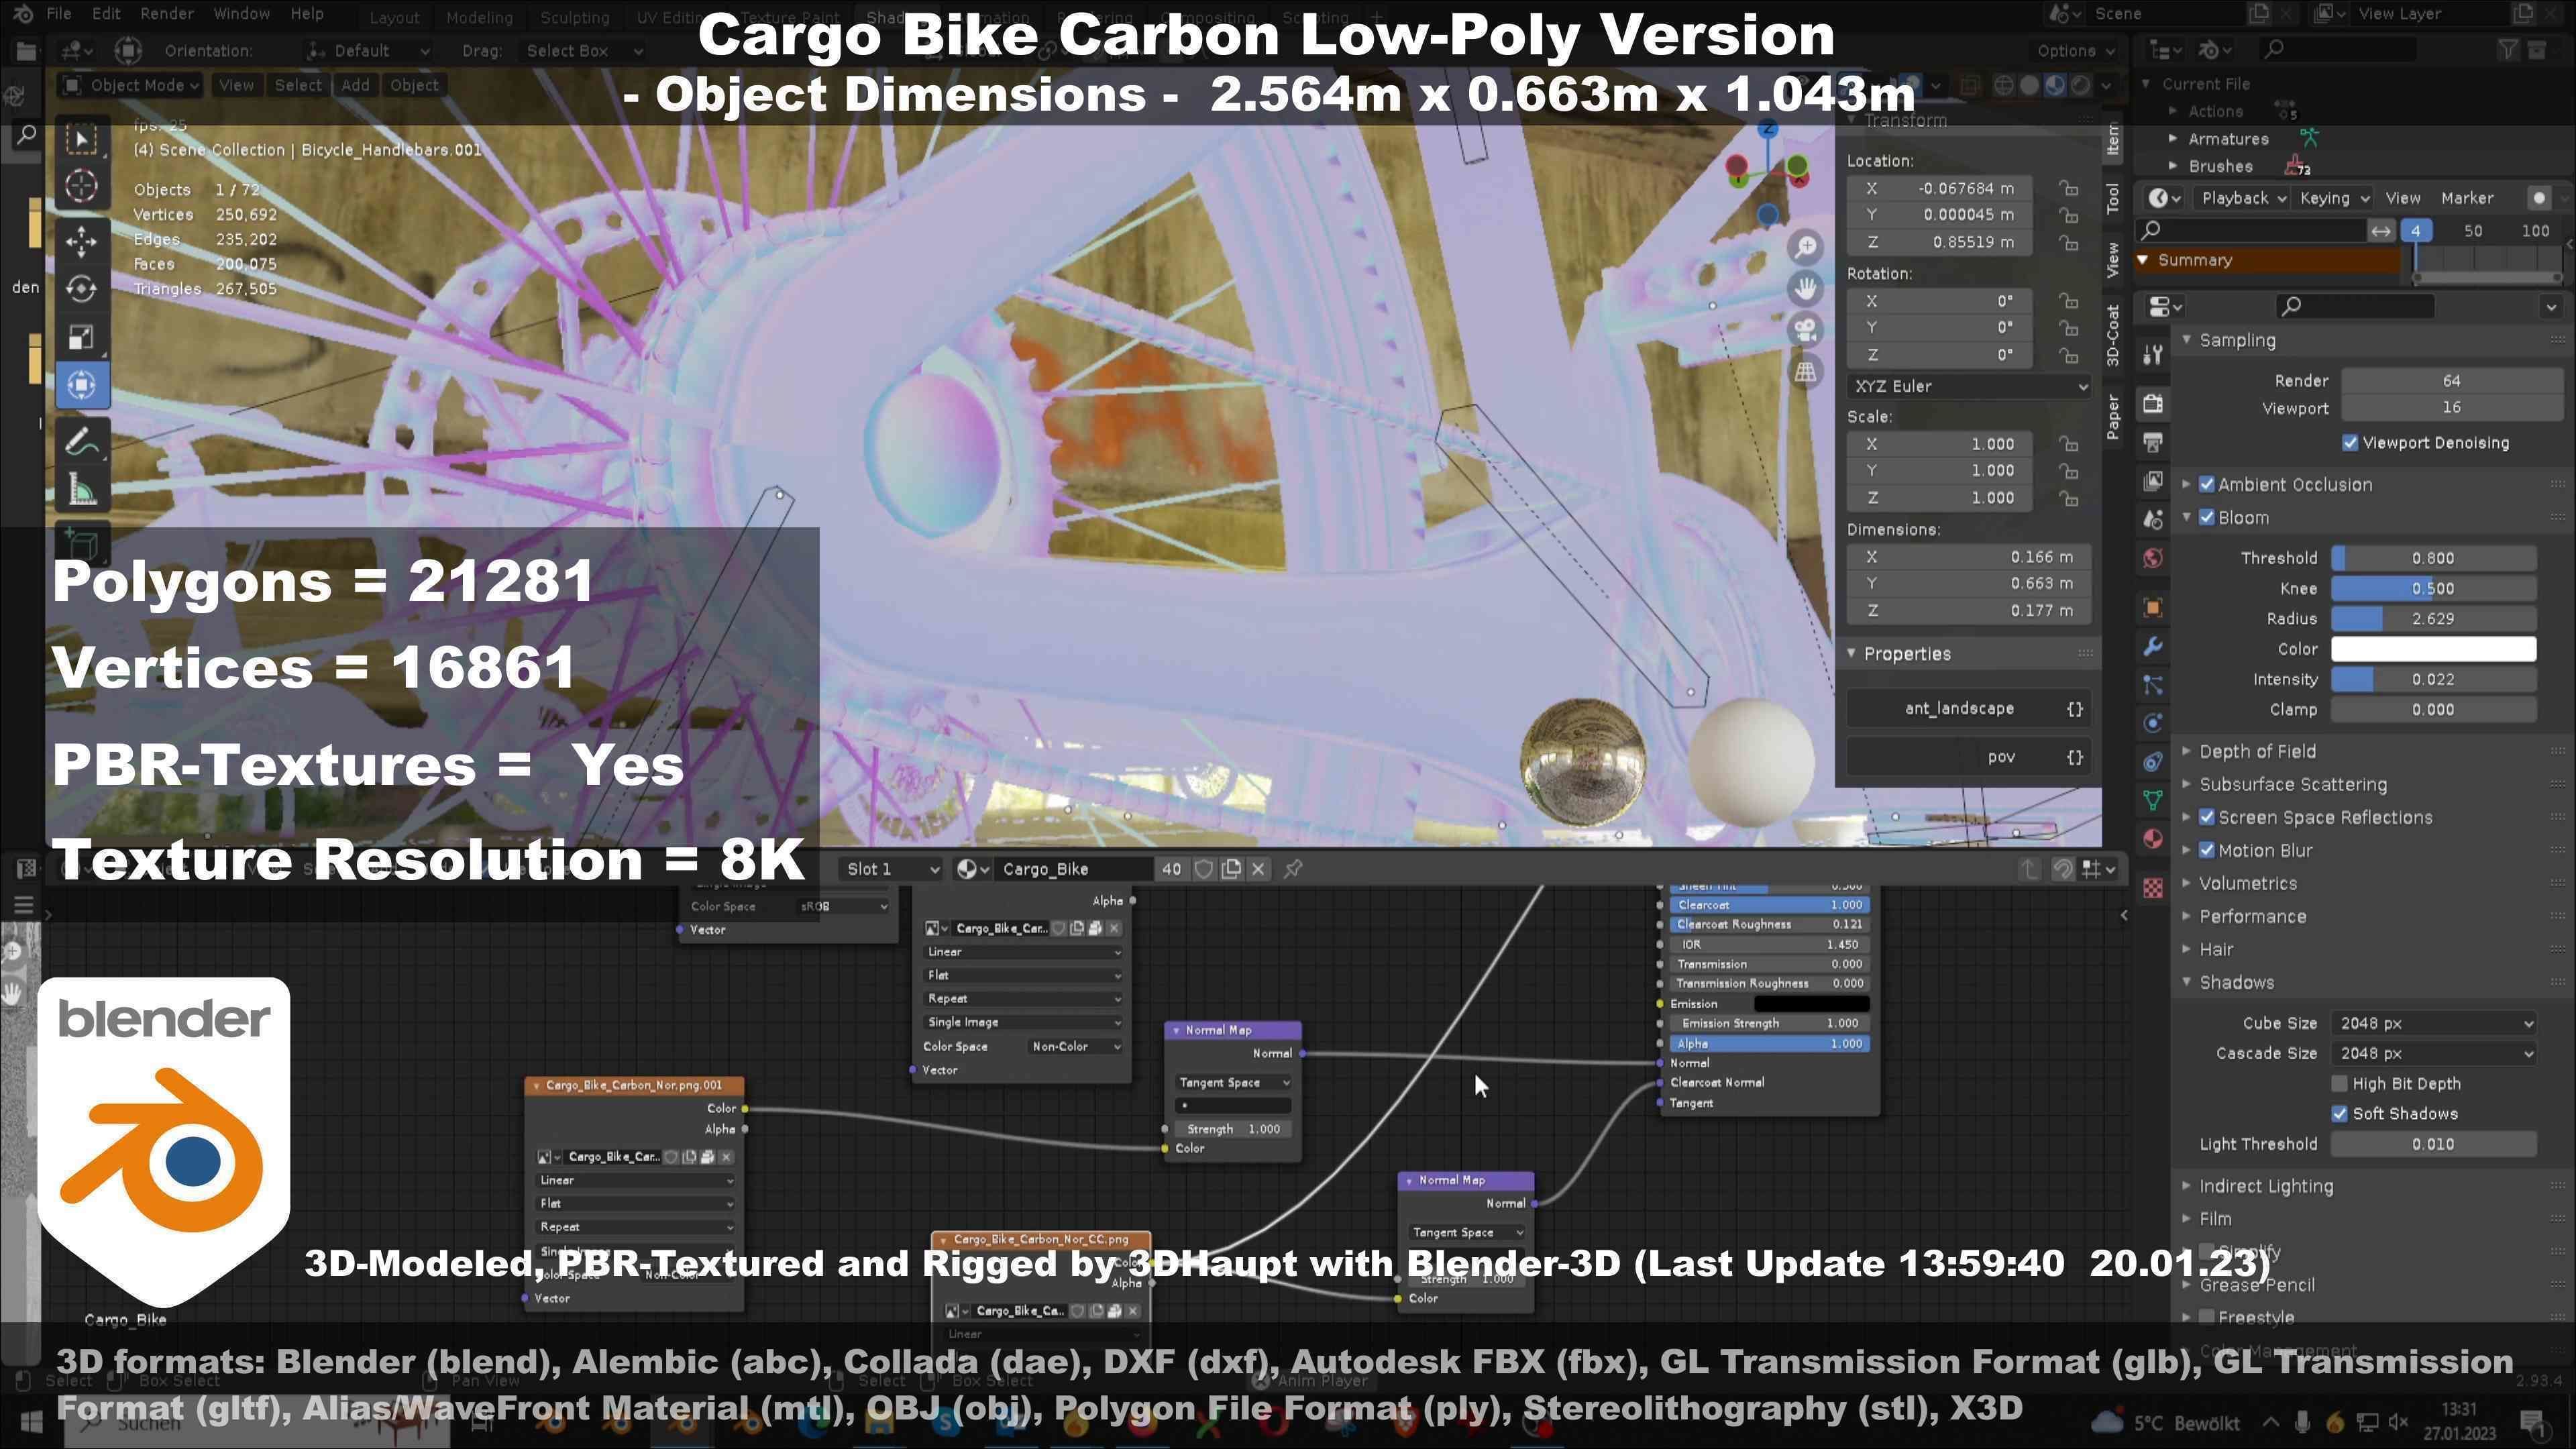Click fake user shield icon for Cargo_Bike material
The image size is (2576, 1449).
click(x=1204, y=869)
